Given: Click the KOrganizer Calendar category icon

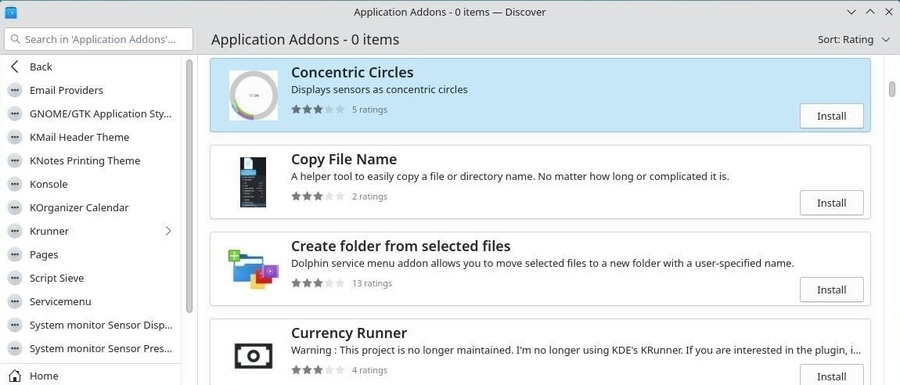Looking at the screenshot, I should pyautogui.click(x=15, y=208).
